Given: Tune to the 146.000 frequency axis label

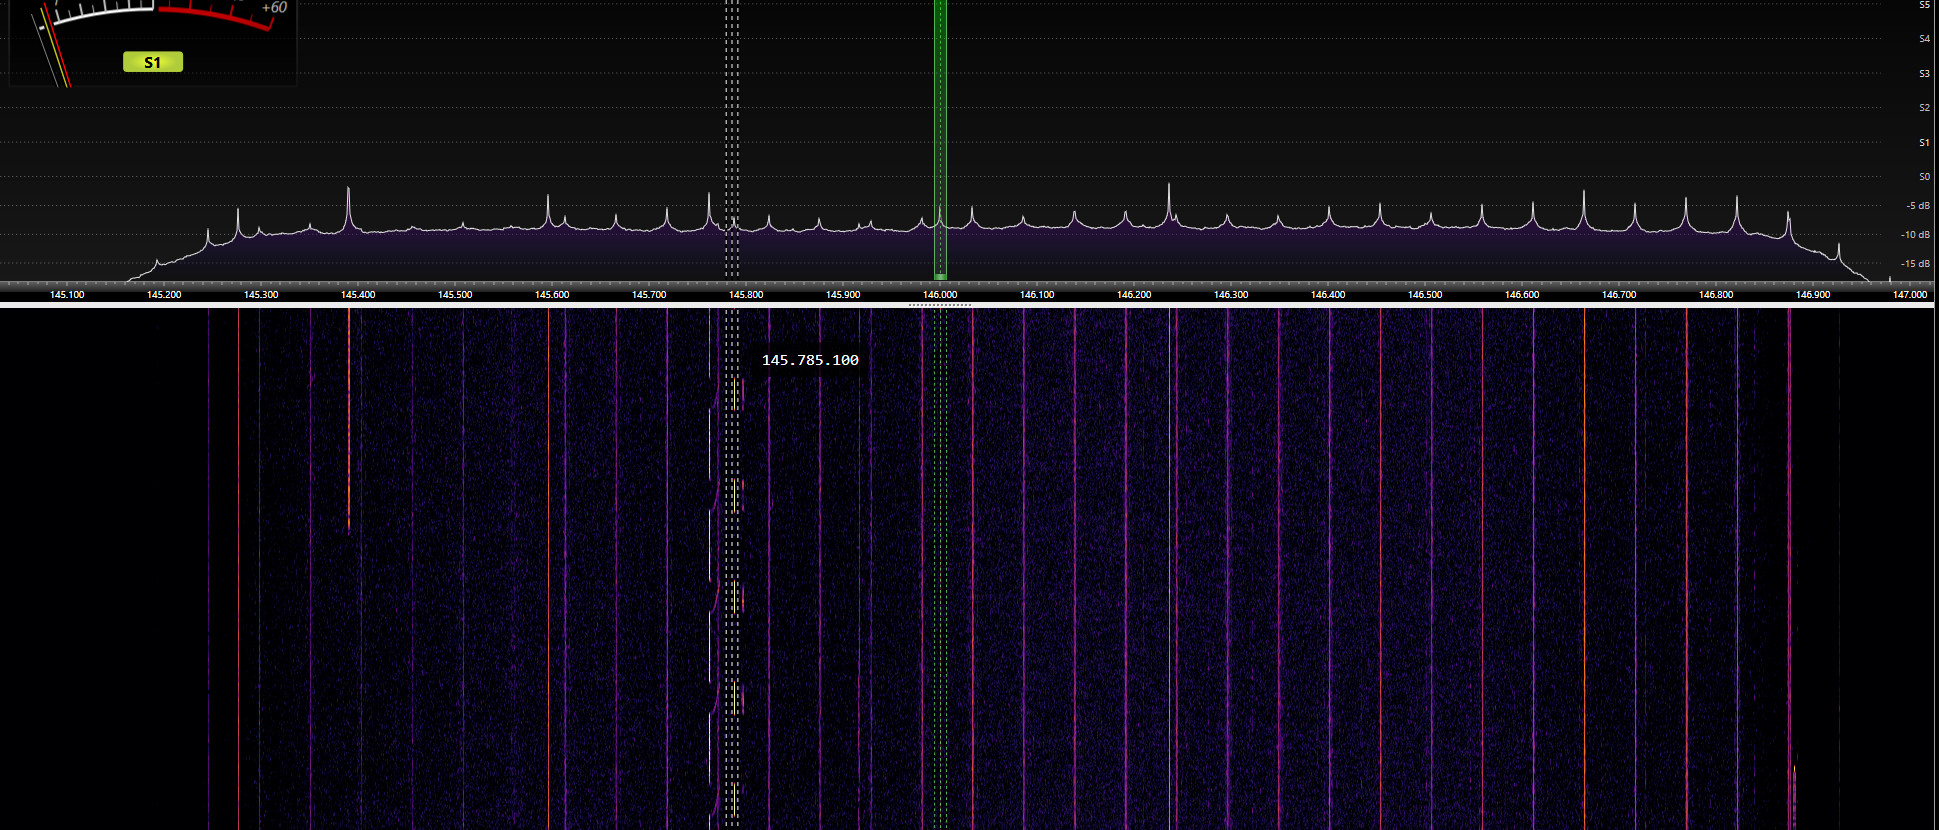Looking at the screenshot, I should [x=940, y=295].
